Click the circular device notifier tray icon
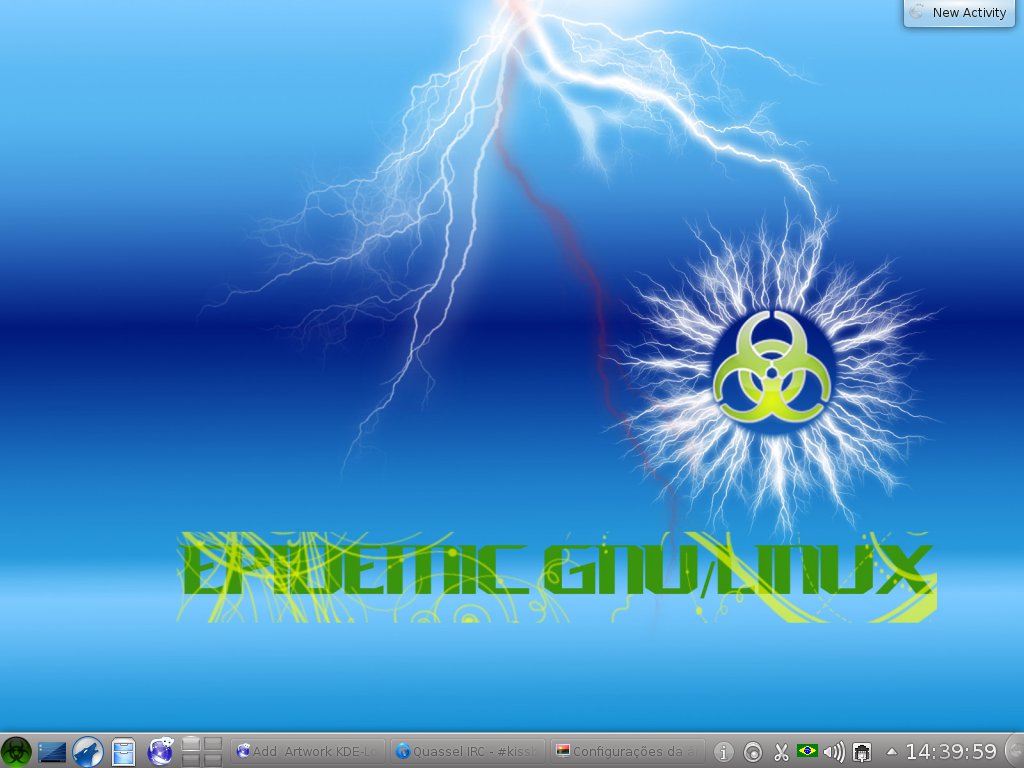The width and height of the screenshot is (1024, 768). [752, 752]
